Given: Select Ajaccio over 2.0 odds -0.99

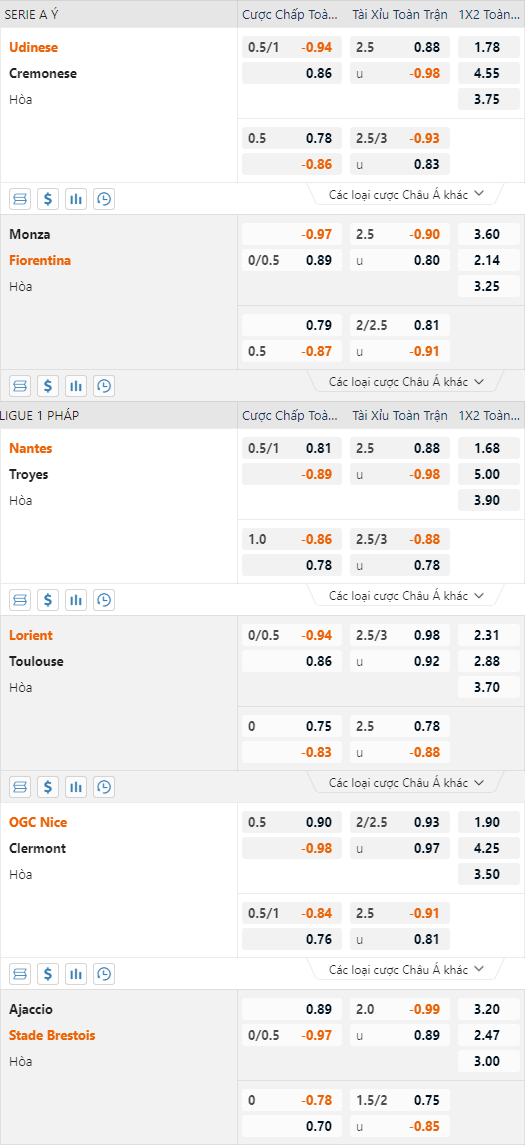Looking at the screenshot, I should tap(400, 1009).
